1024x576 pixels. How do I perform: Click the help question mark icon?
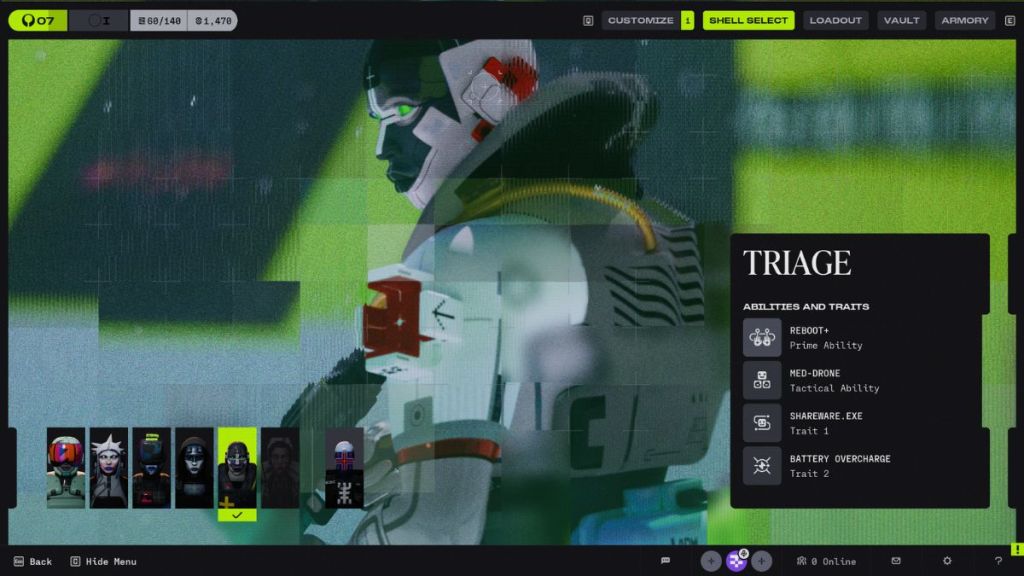point(998,561)
